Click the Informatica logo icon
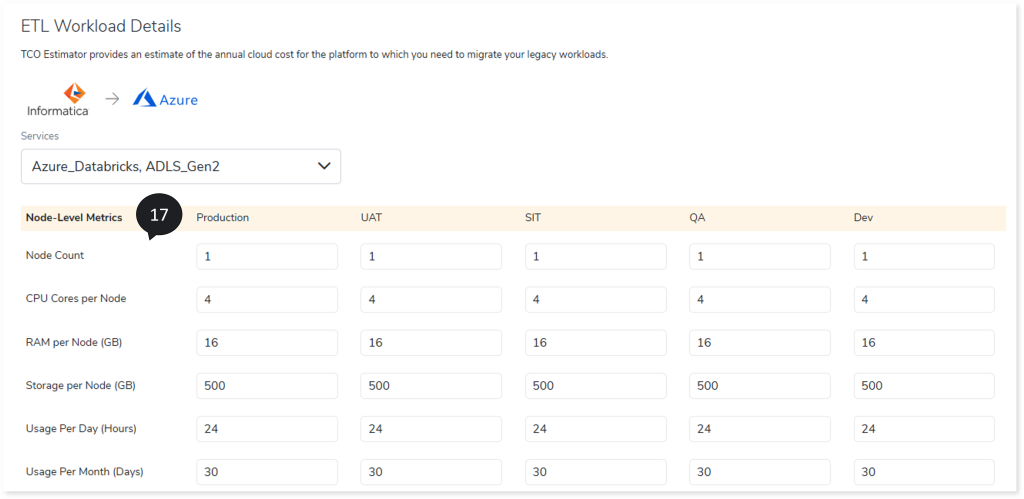 point(68,93)
